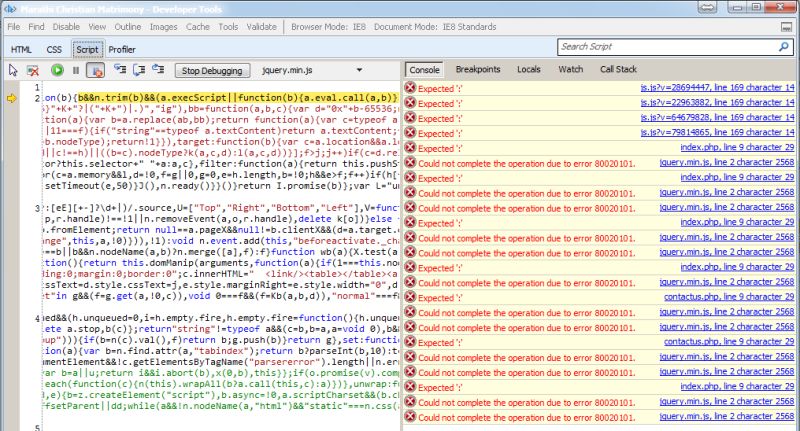Click the current statement yellow arrow marker

tap(11, 98)
